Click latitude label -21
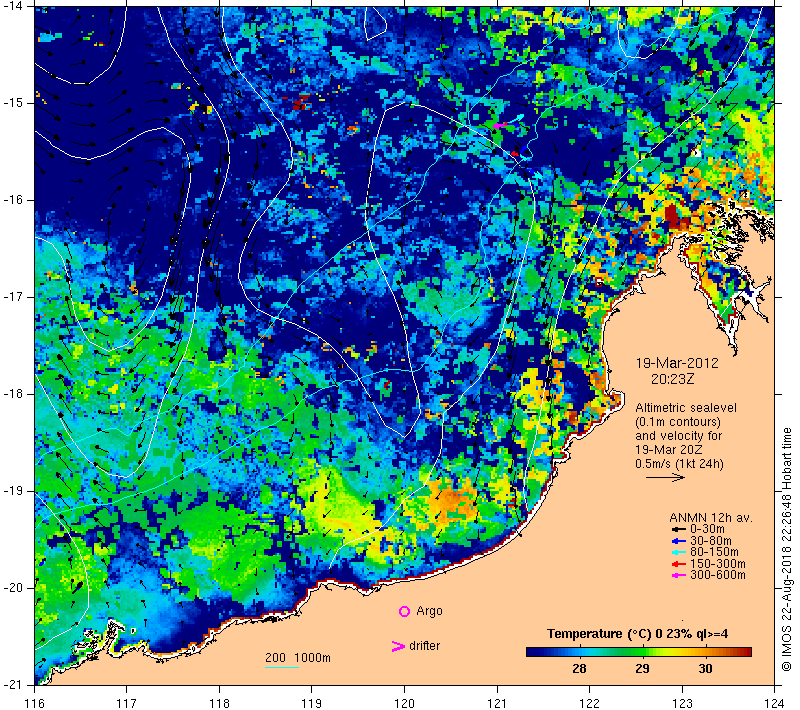The width and height of the screenshot is (800, 710). coord(12,684)
